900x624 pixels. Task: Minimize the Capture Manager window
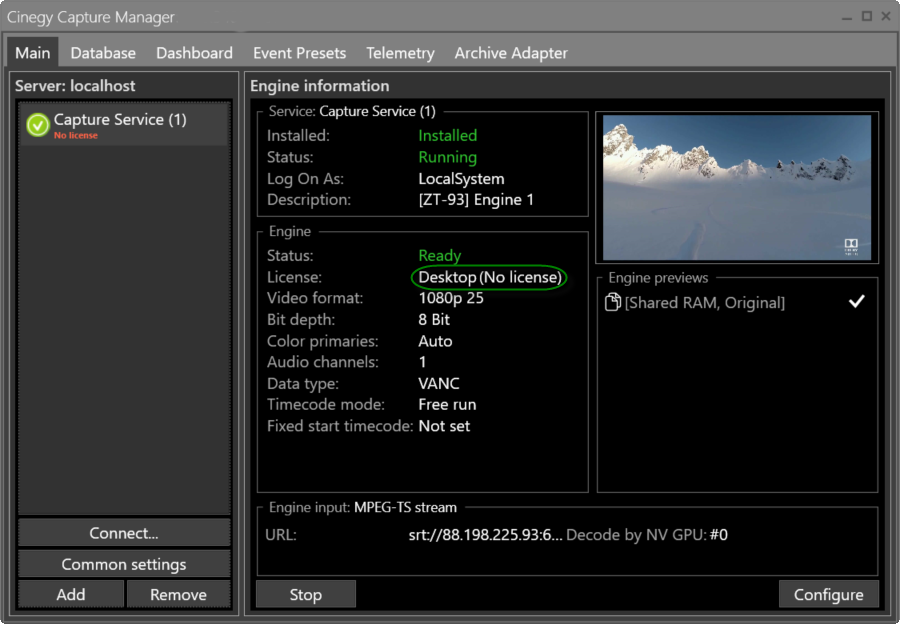(x=848, y=16)
